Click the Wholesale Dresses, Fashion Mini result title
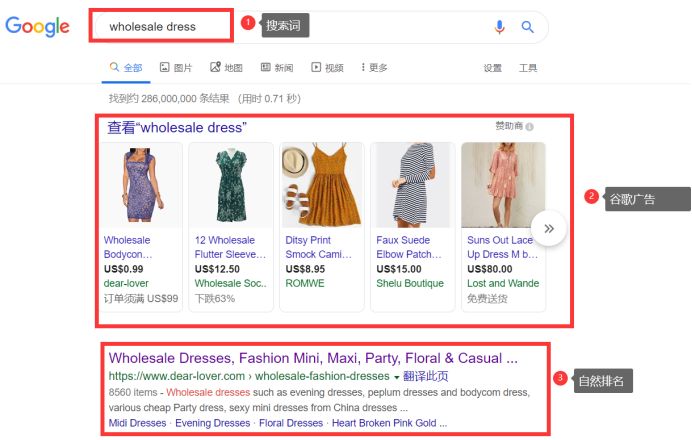 coord(313,358)
